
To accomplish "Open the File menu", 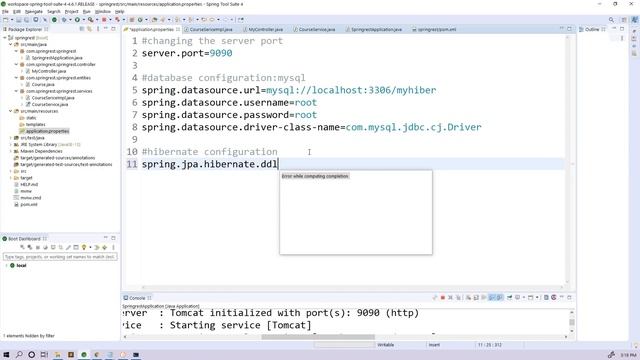I will click(5, 11).
